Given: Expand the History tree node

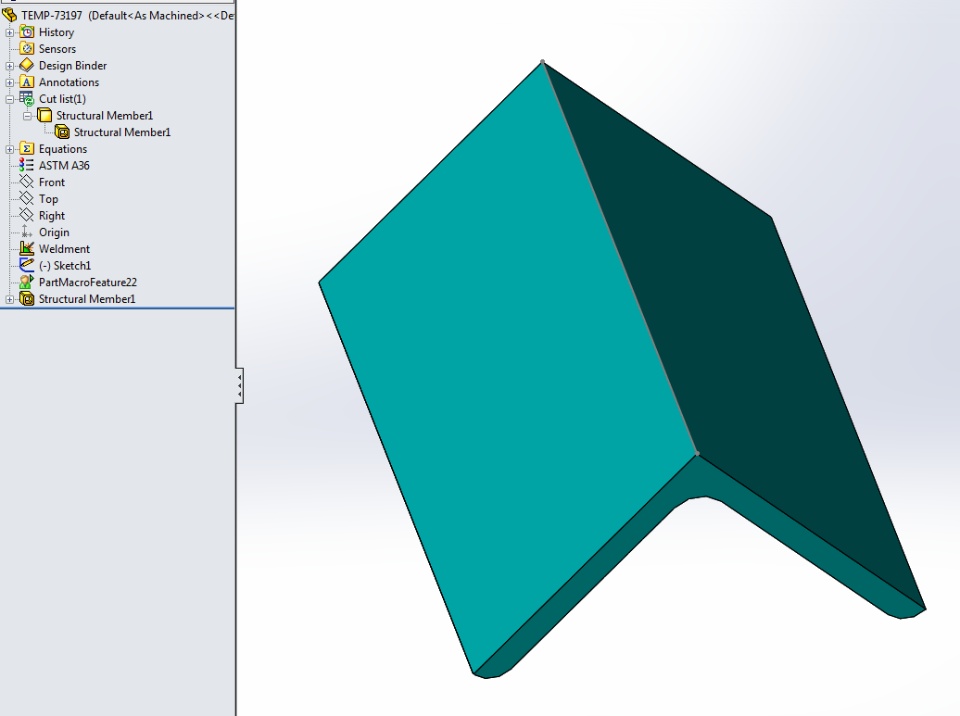Looking at the screenshot, I should click(x=10, y=32).
